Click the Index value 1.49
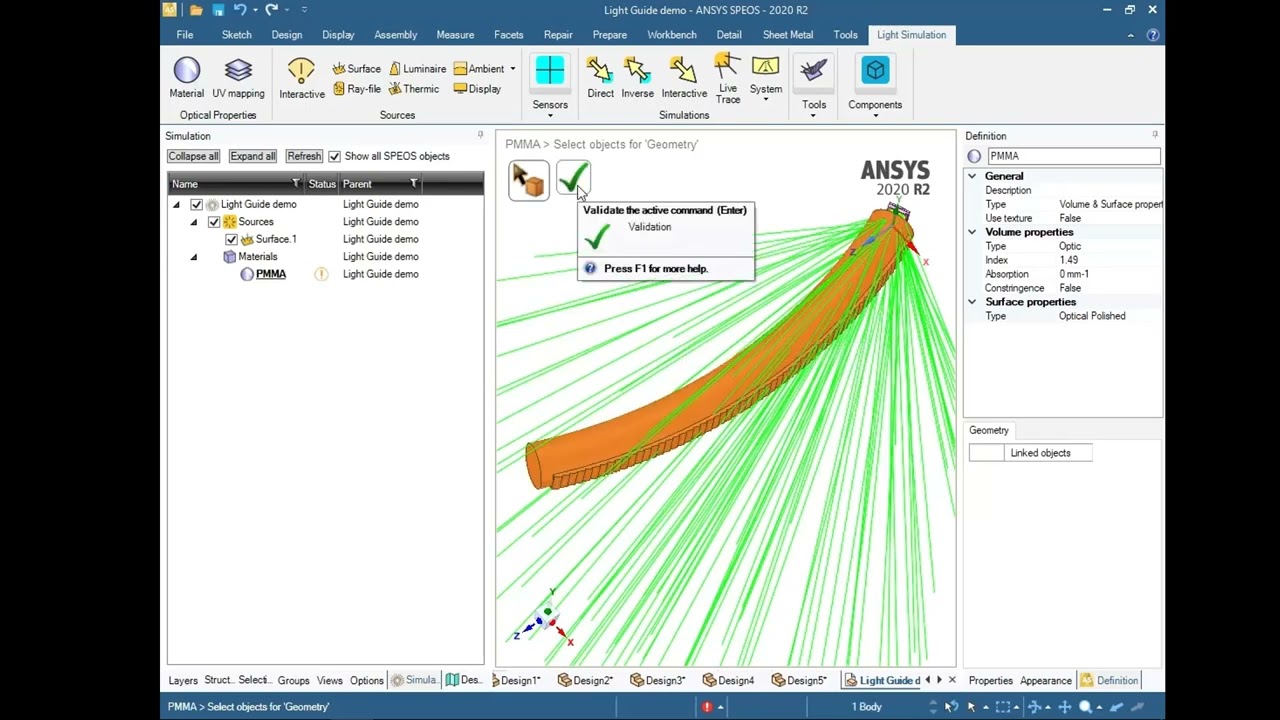Viewport: 1280px width, 720px height. [1069, 260]
